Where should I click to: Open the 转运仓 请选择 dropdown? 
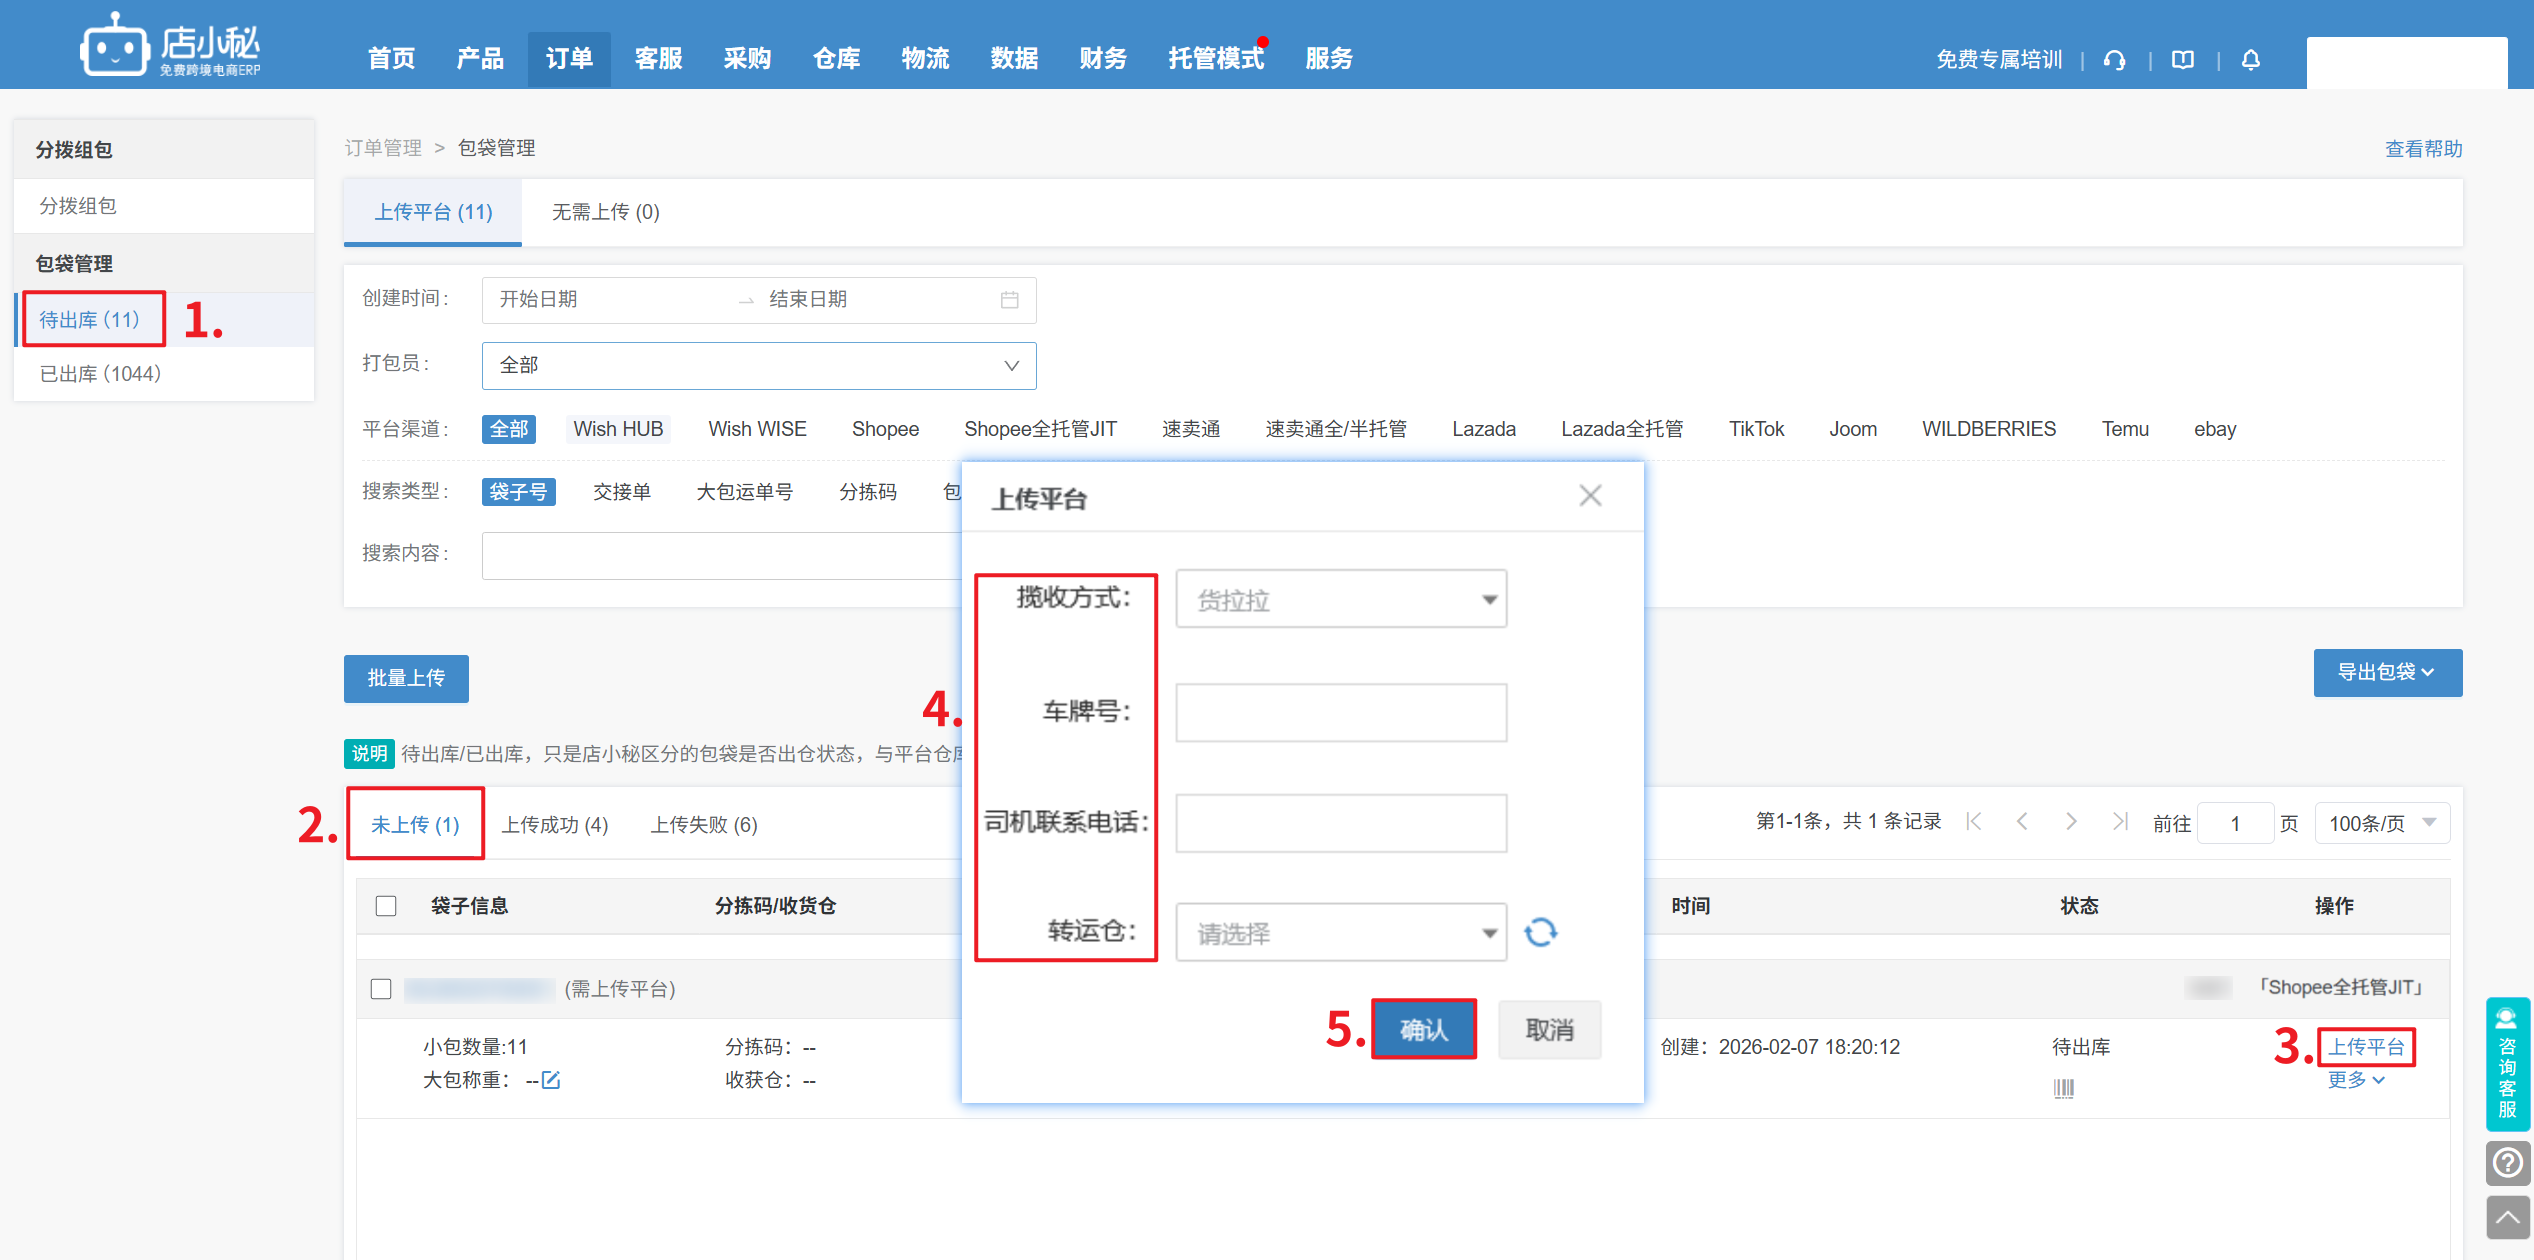[x=1340, y=933]
